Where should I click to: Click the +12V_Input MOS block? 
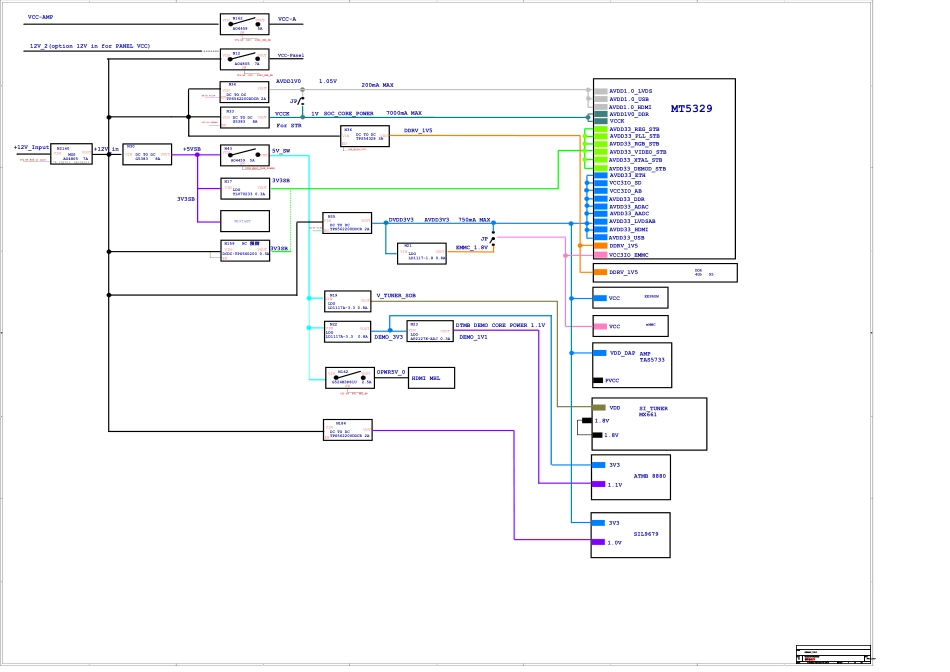[70, 154]
